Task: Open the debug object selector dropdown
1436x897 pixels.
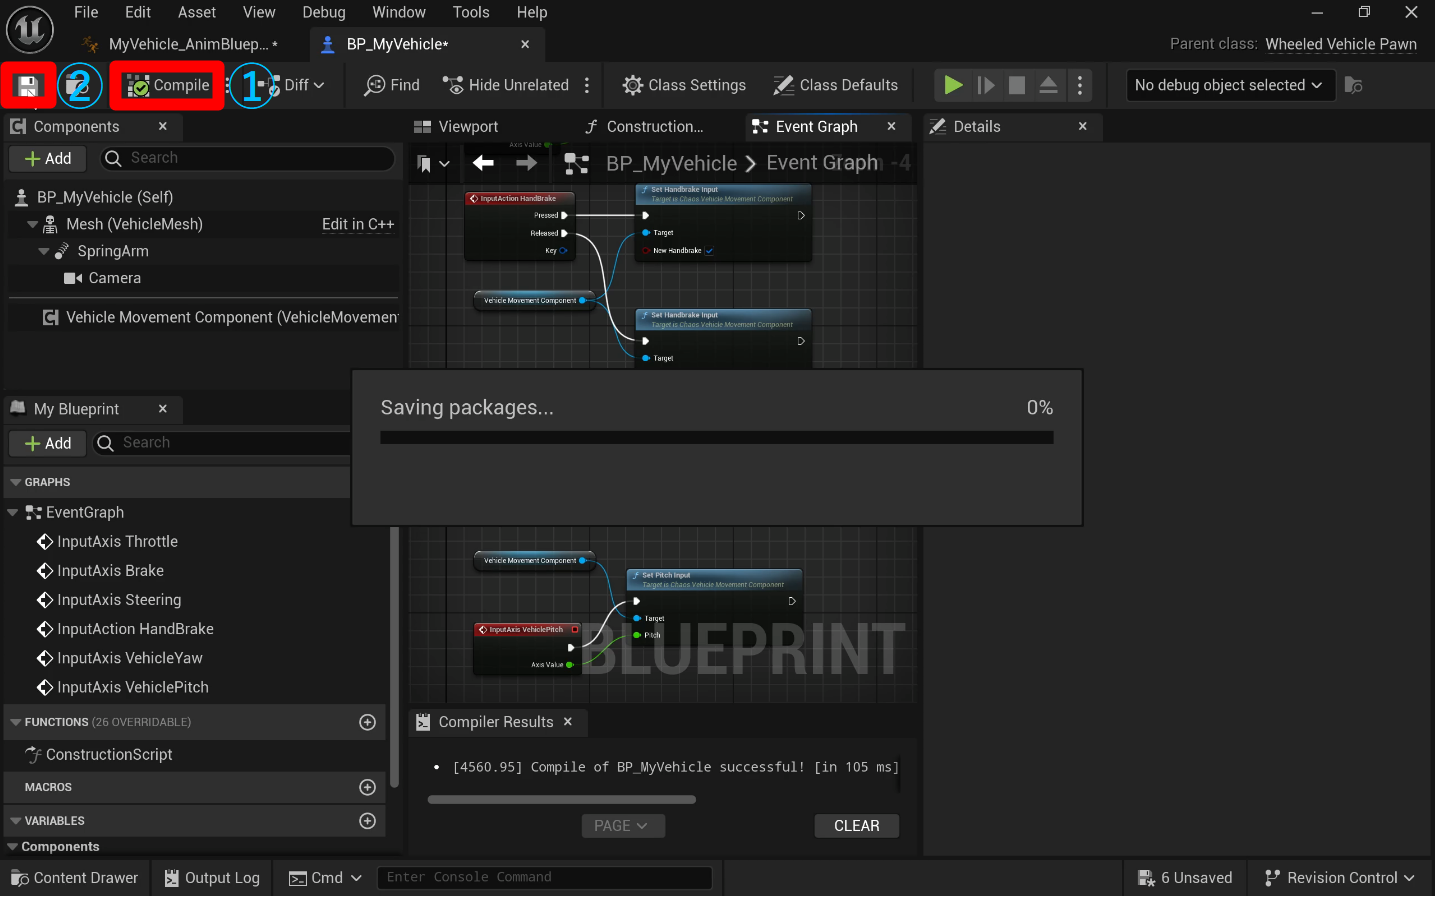Action: (1228, 86)
